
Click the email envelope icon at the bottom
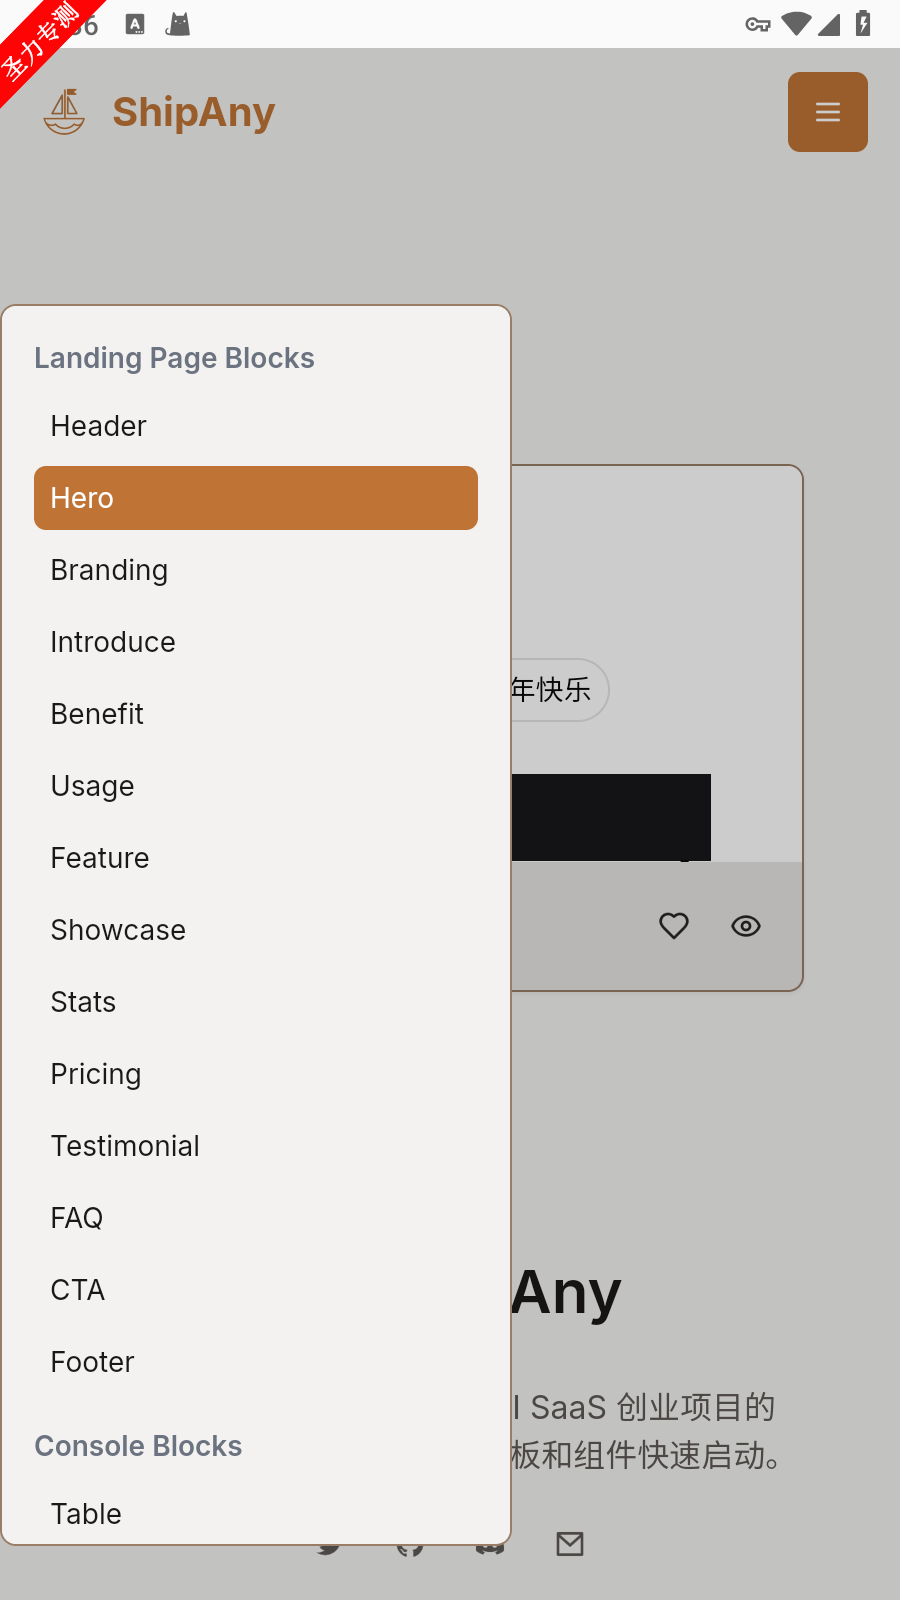[x=570, y=1544]
